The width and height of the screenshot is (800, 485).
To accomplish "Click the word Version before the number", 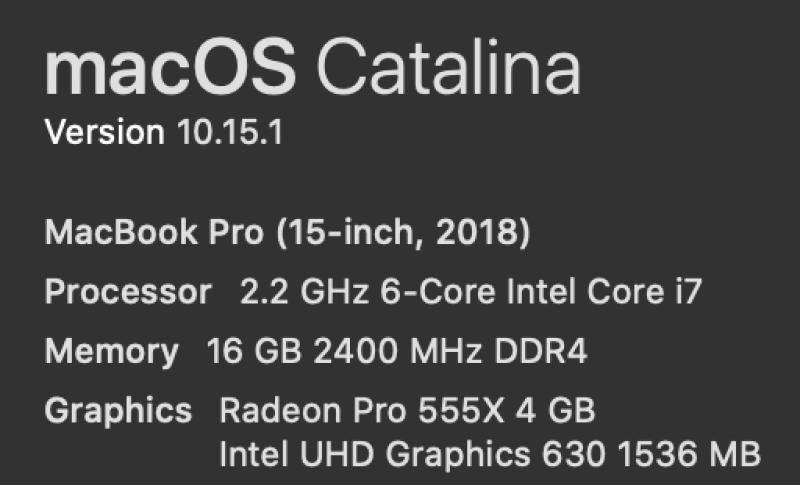I will point(105,133).
